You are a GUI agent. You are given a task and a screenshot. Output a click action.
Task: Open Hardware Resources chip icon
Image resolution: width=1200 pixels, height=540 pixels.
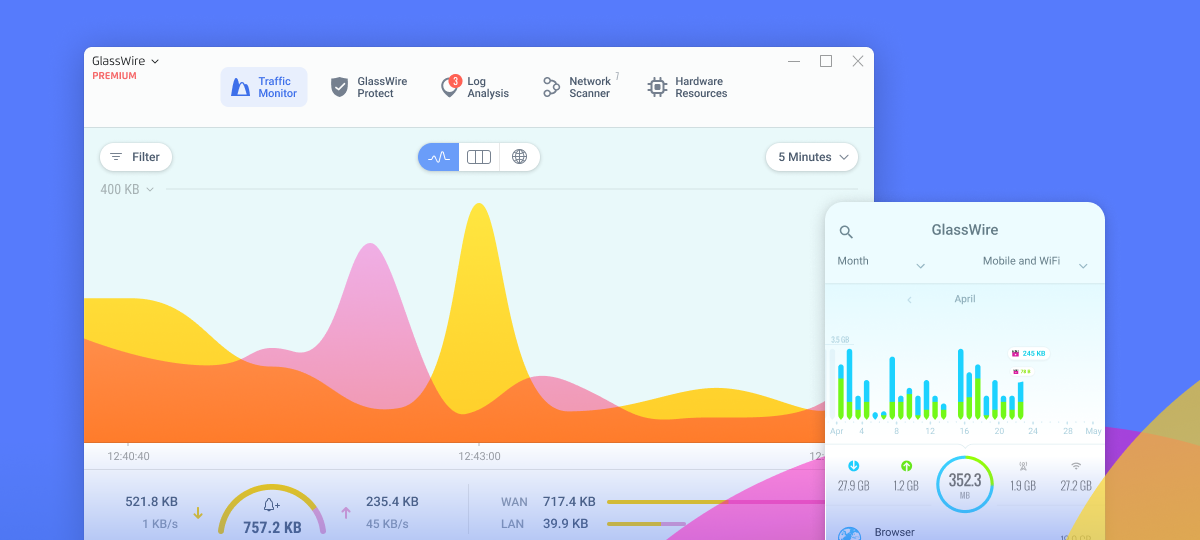[x=657, y=87]
